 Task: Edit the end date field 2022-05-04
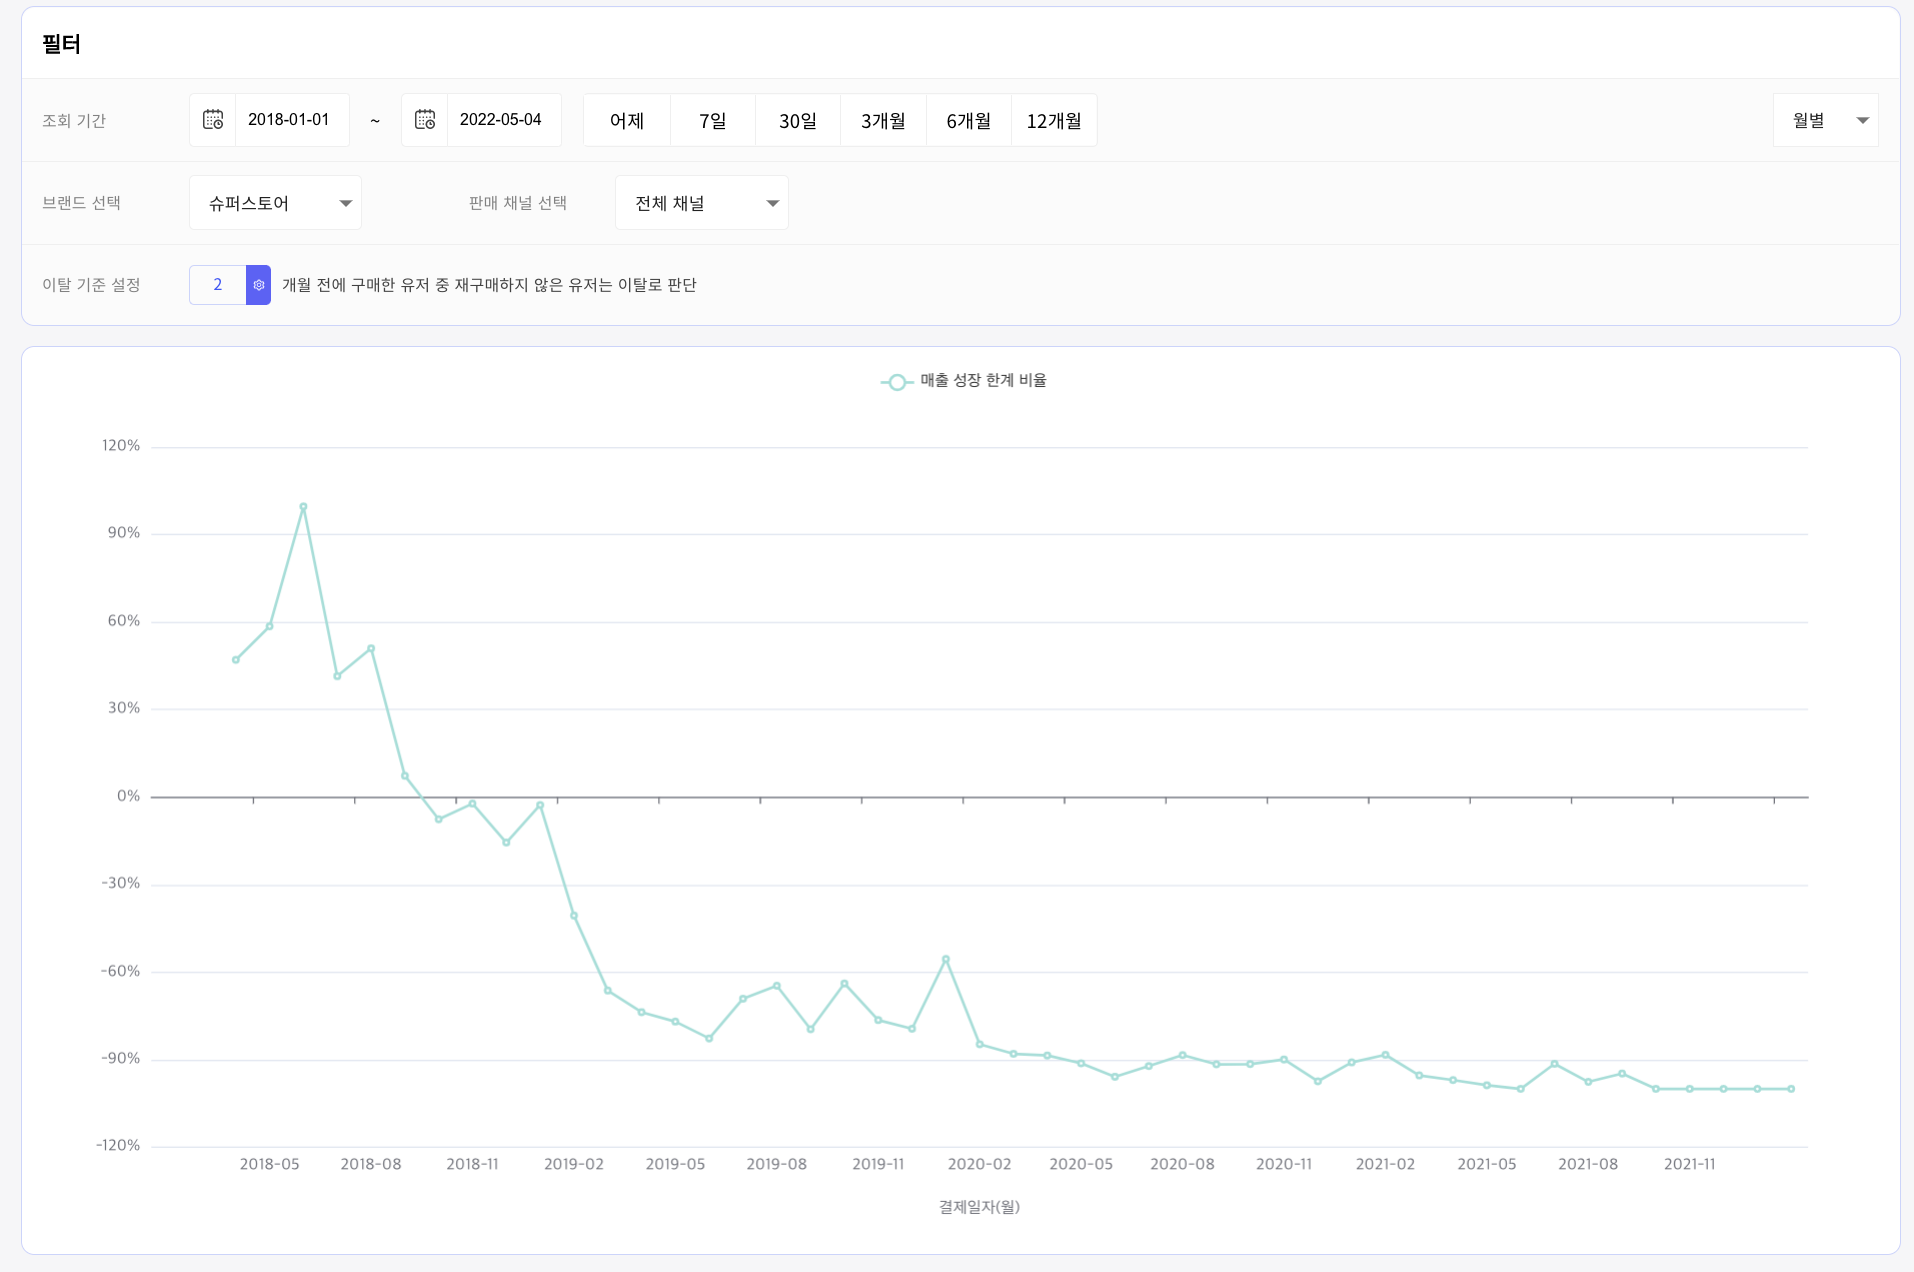[x=501, y=120]
